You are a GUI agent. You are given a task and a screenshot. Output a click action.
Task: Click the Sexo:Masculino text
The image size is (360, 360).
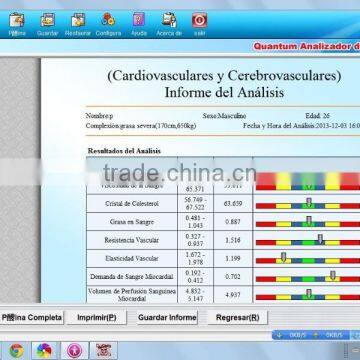(224, 116)
